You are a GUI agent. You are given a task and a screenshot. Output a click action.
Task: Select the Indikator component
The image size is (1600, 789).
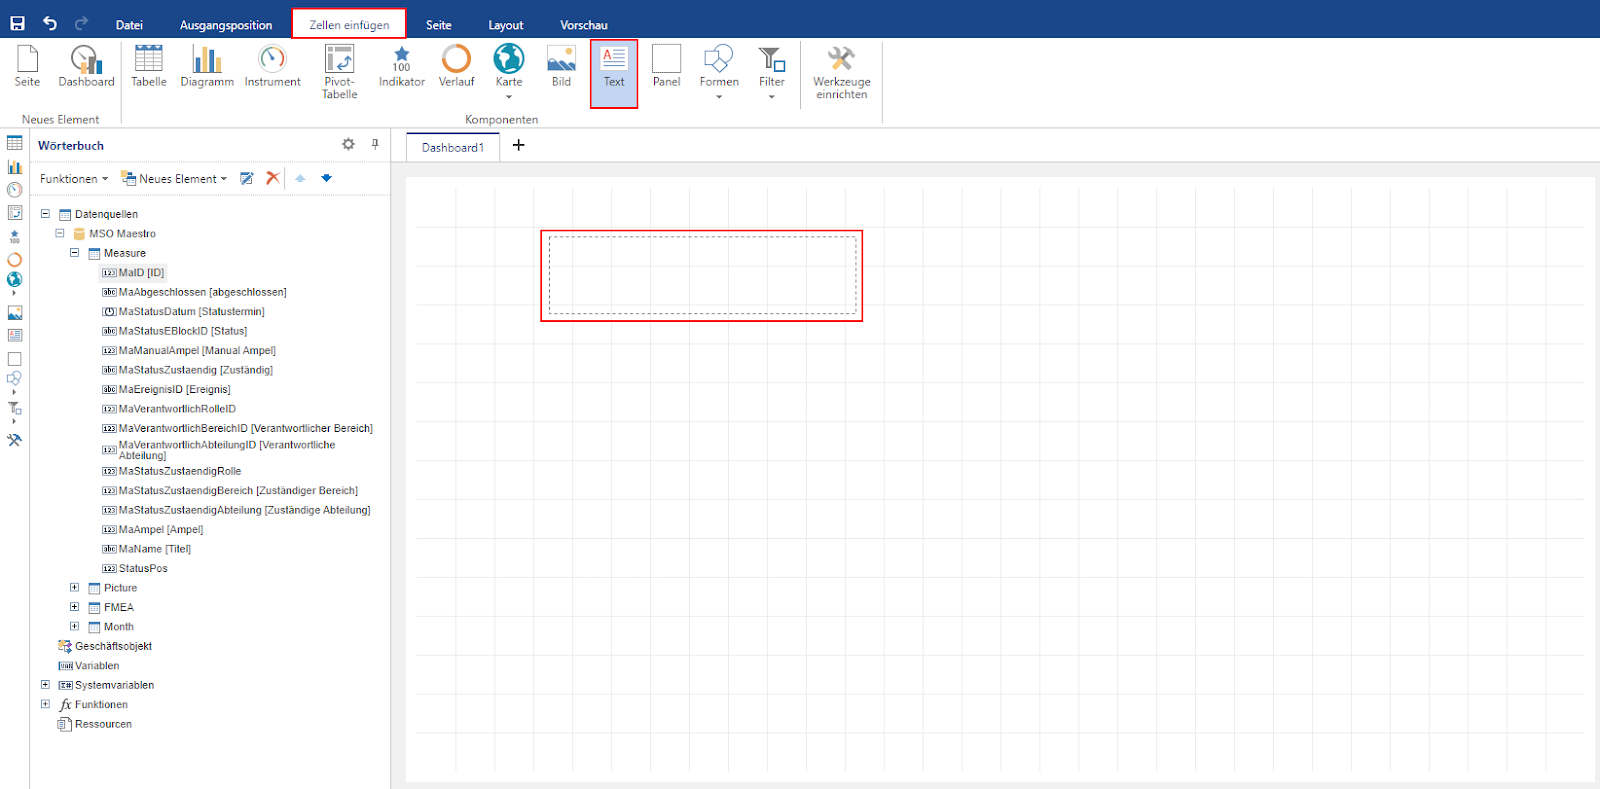pyautogui.click(x=401, y=66)
